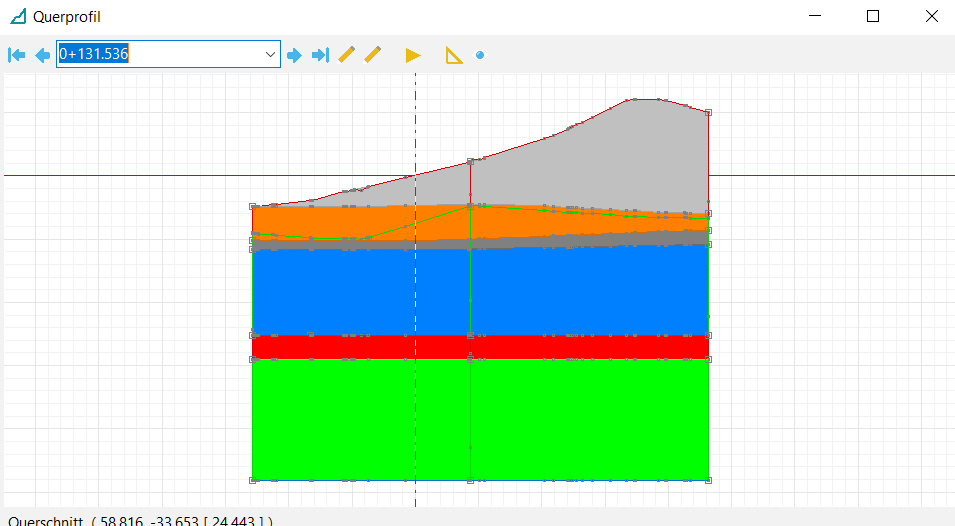The height and width of the screenshot is (526, 955).
Task: Select the light gray terrain area on top
Action: tap(620, 160)
